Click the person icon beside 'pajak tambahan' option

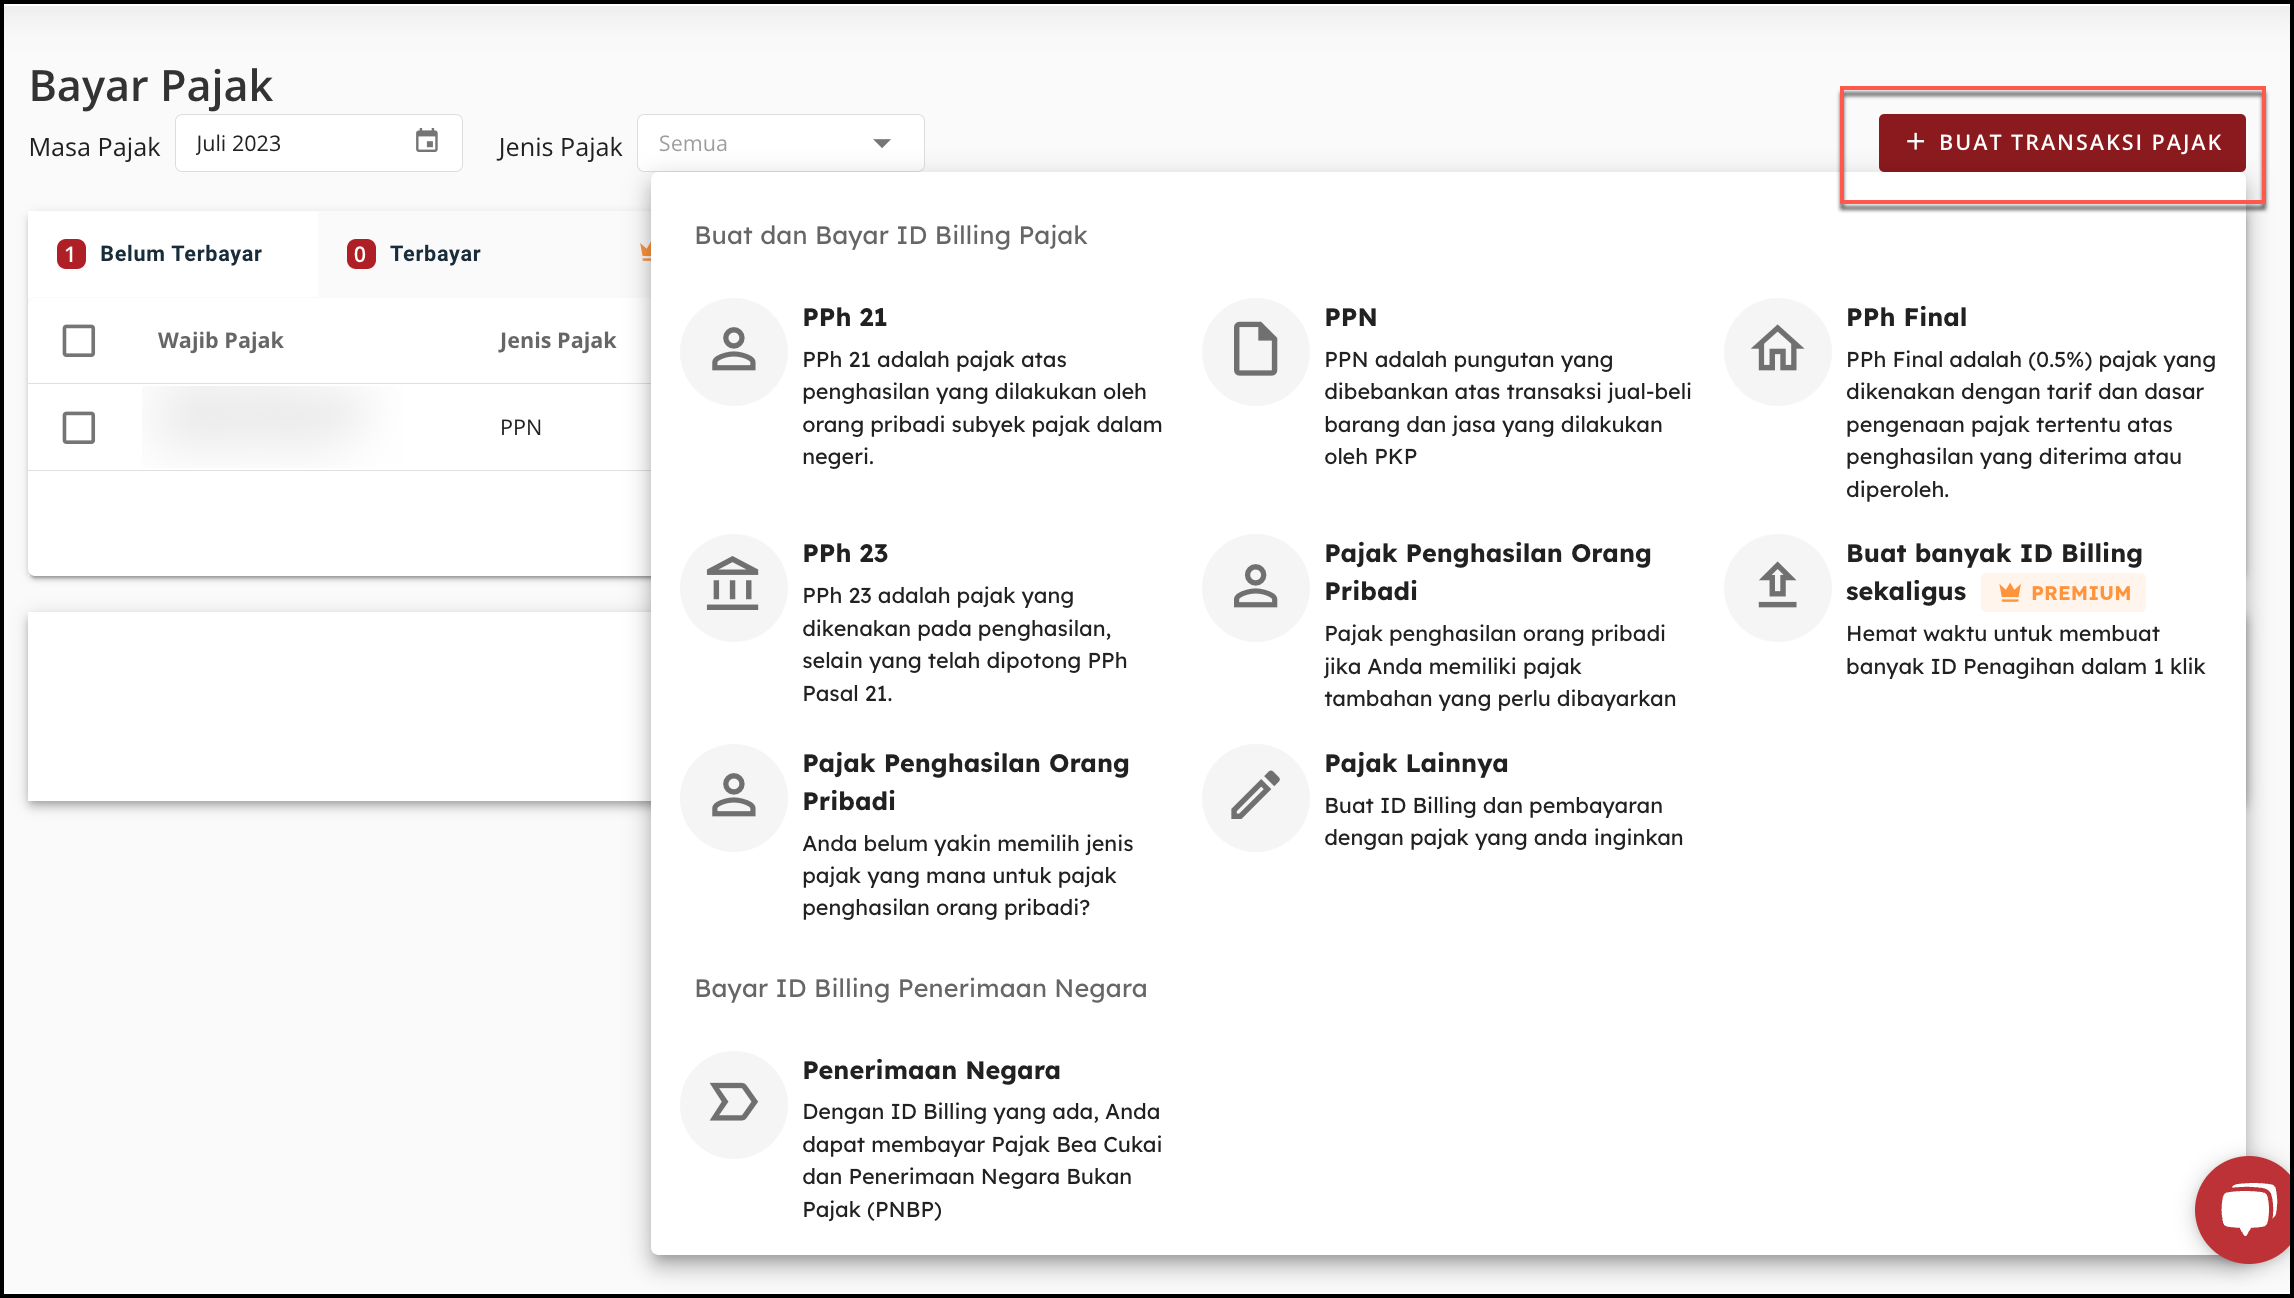click(x=1255, y=587)
